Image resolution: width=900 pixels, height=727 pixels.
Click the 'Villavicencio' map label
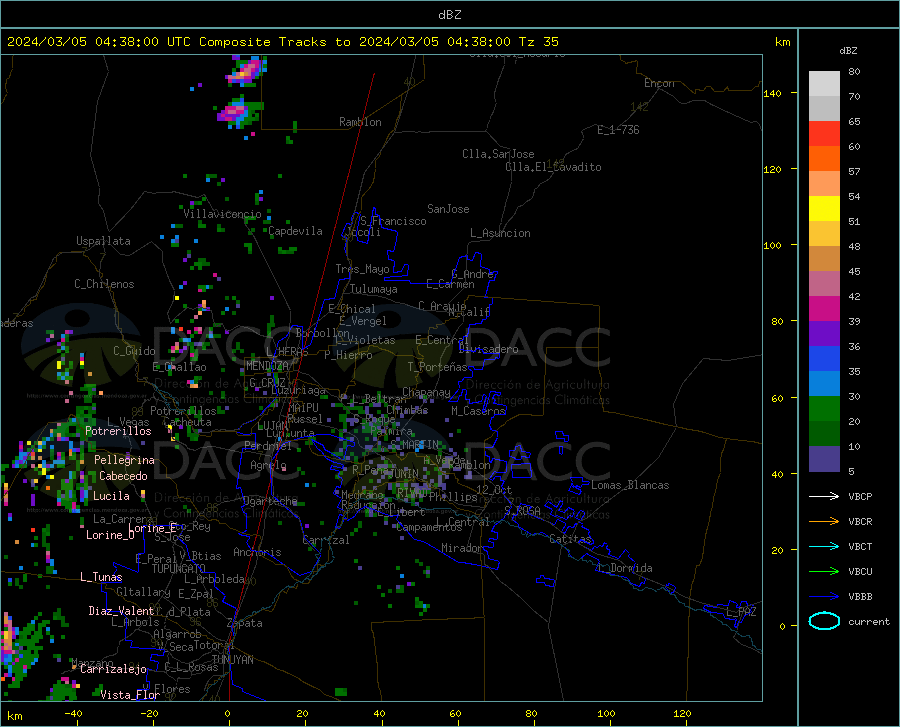pos(222,214)
